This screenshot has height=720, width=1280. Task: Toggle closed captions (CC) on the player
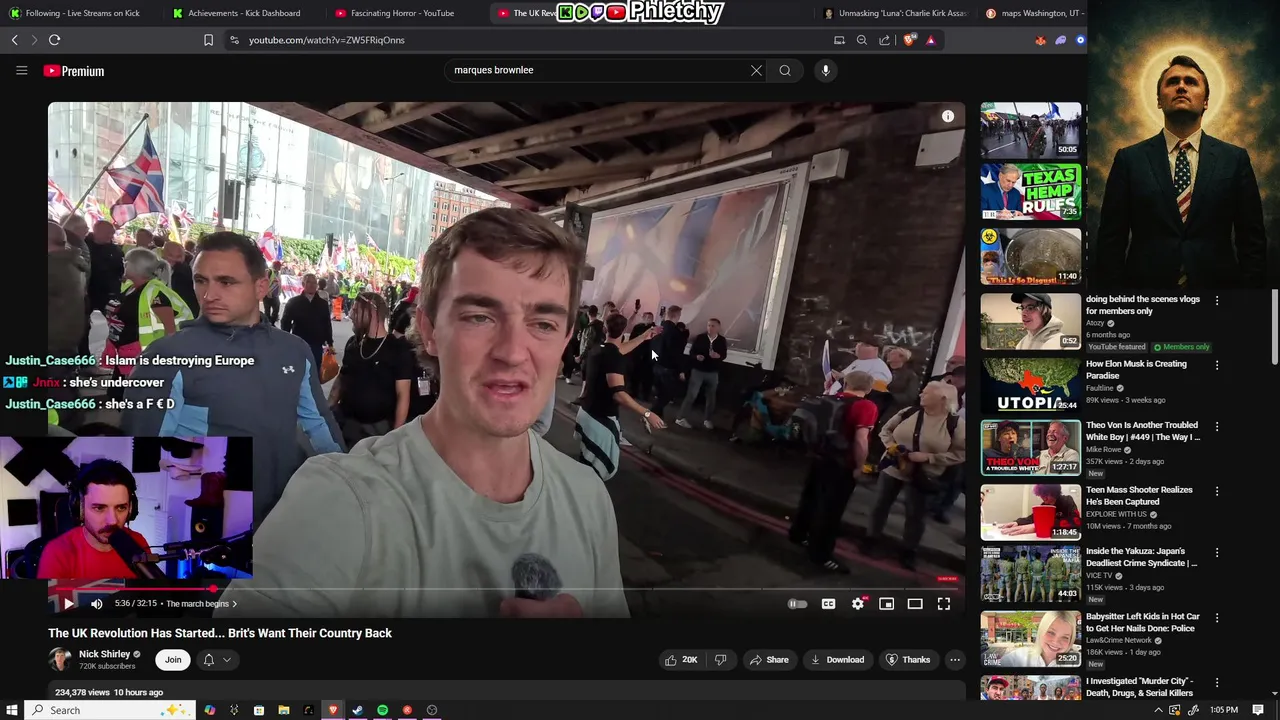click(x=828, y=604)
